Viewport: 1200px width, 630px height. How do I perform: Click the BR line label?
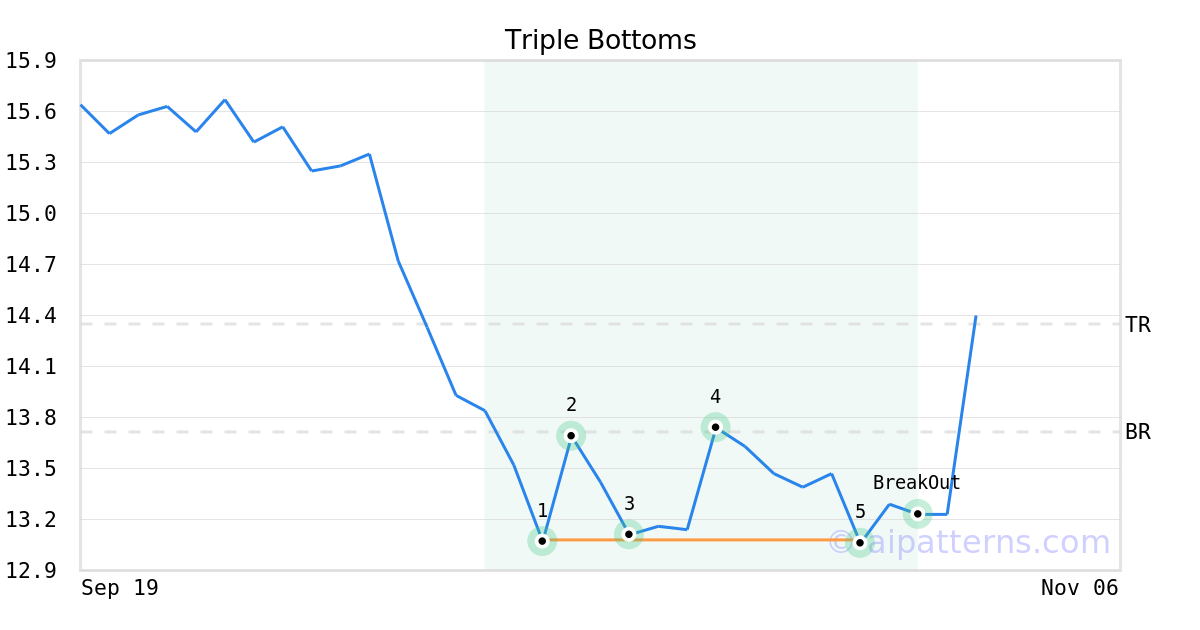point(1138,433)
